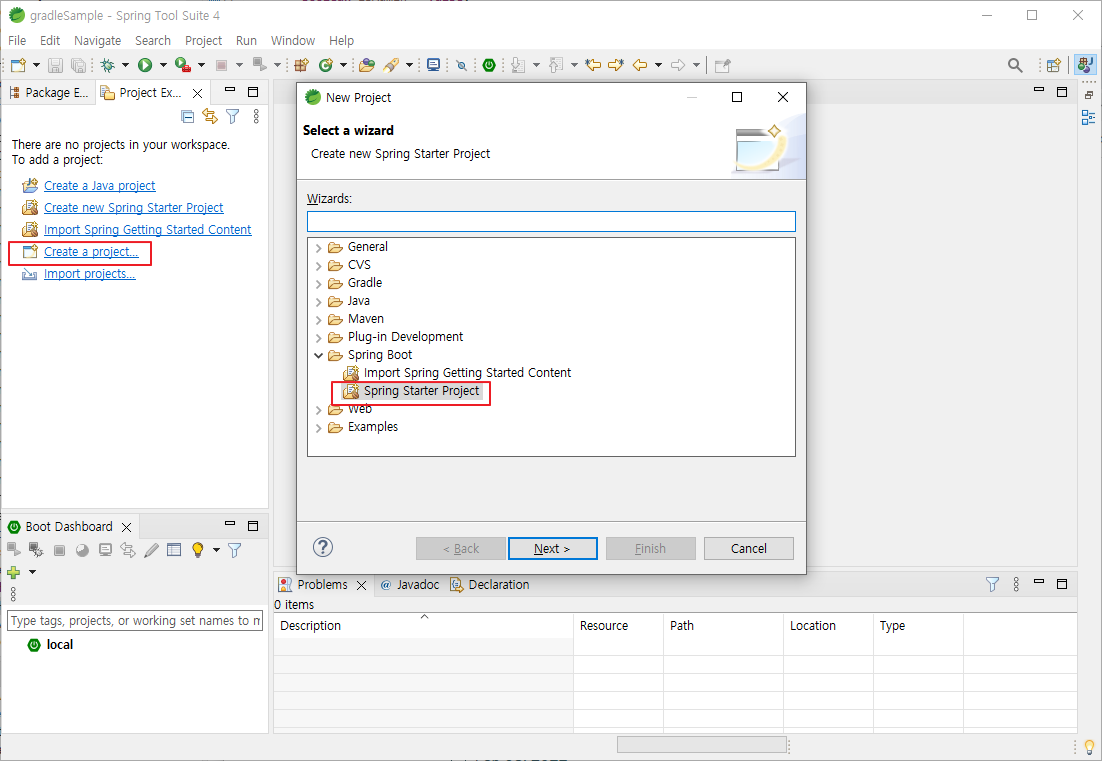
Task: Switch to the Declaration tab
Action: coord(490,585)
